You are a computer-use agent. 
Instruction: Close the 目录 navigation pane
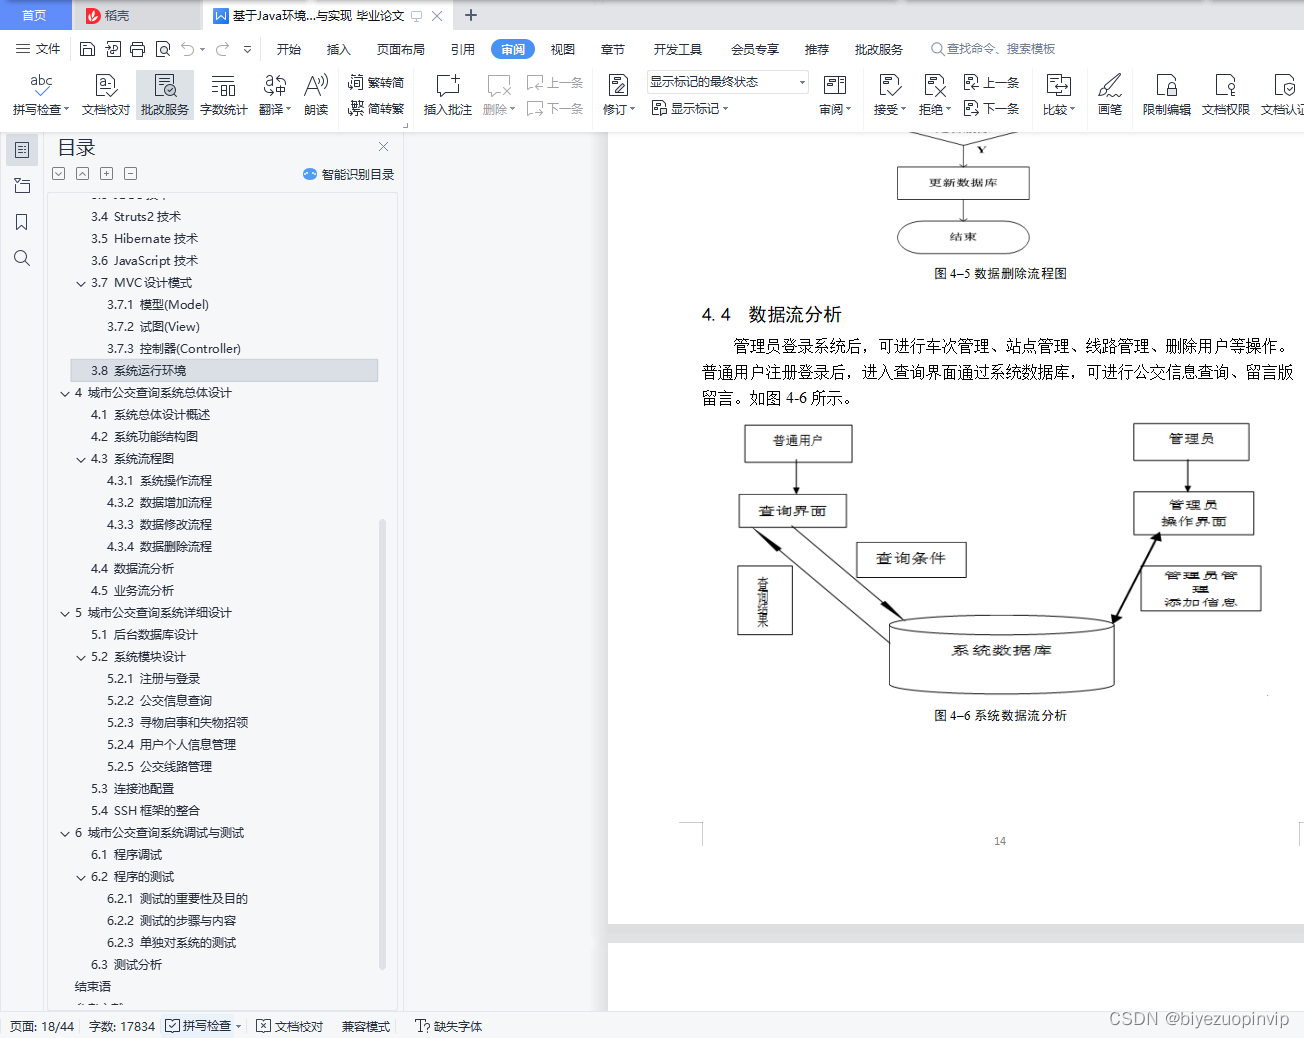pos(383,147)
